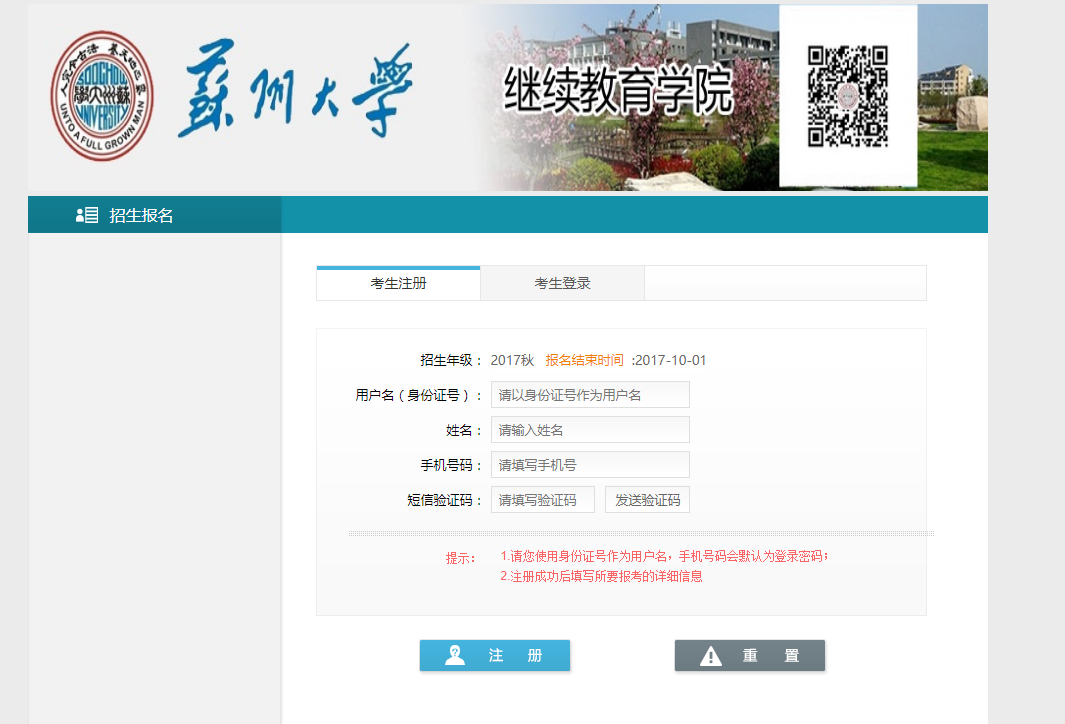Switch to the 考生注册 tab
Screen dimensions: 1065x724
click(398, 283)
